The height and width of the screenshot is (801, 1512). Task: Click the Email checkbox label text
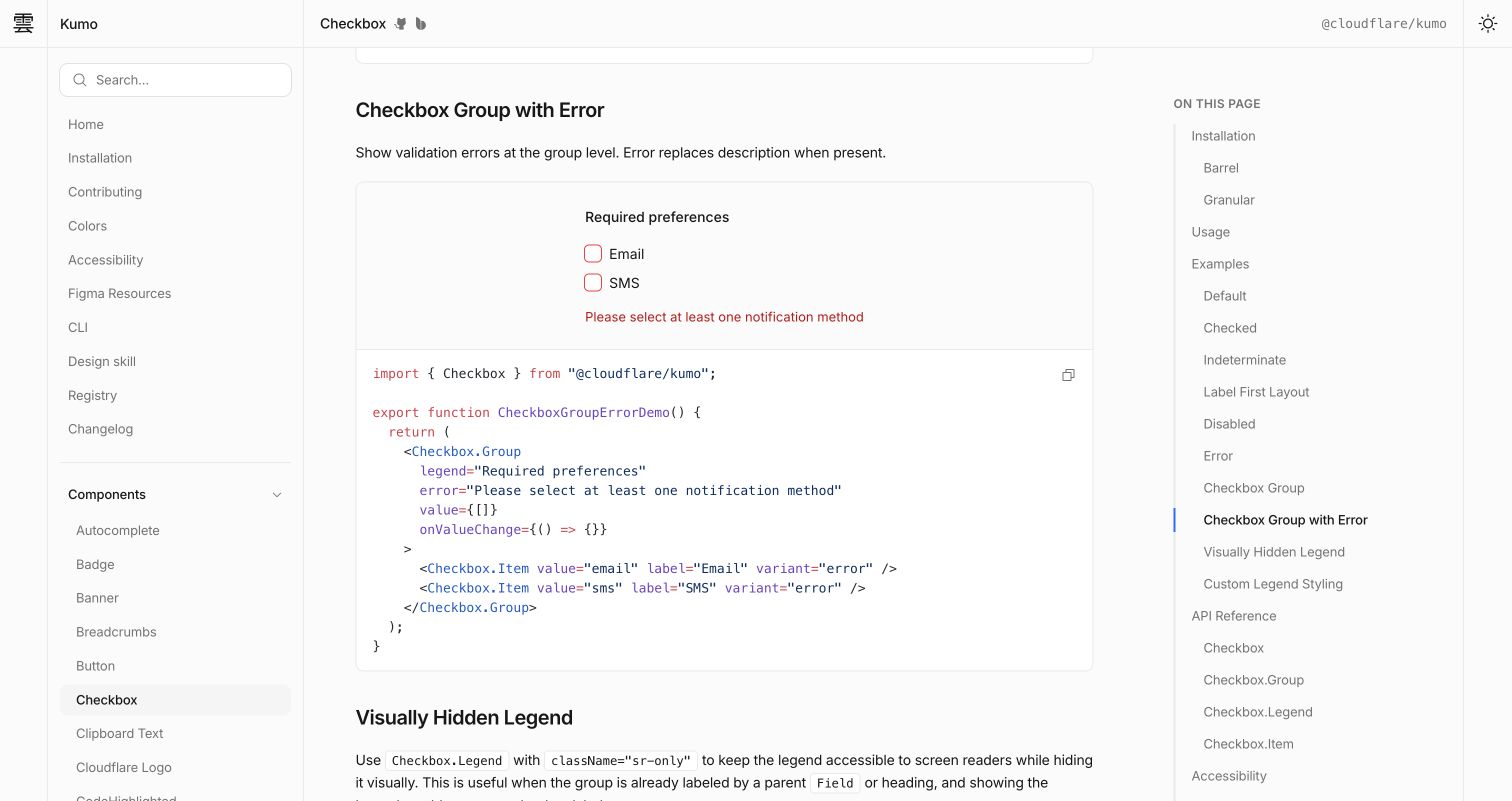pos(626,254)
